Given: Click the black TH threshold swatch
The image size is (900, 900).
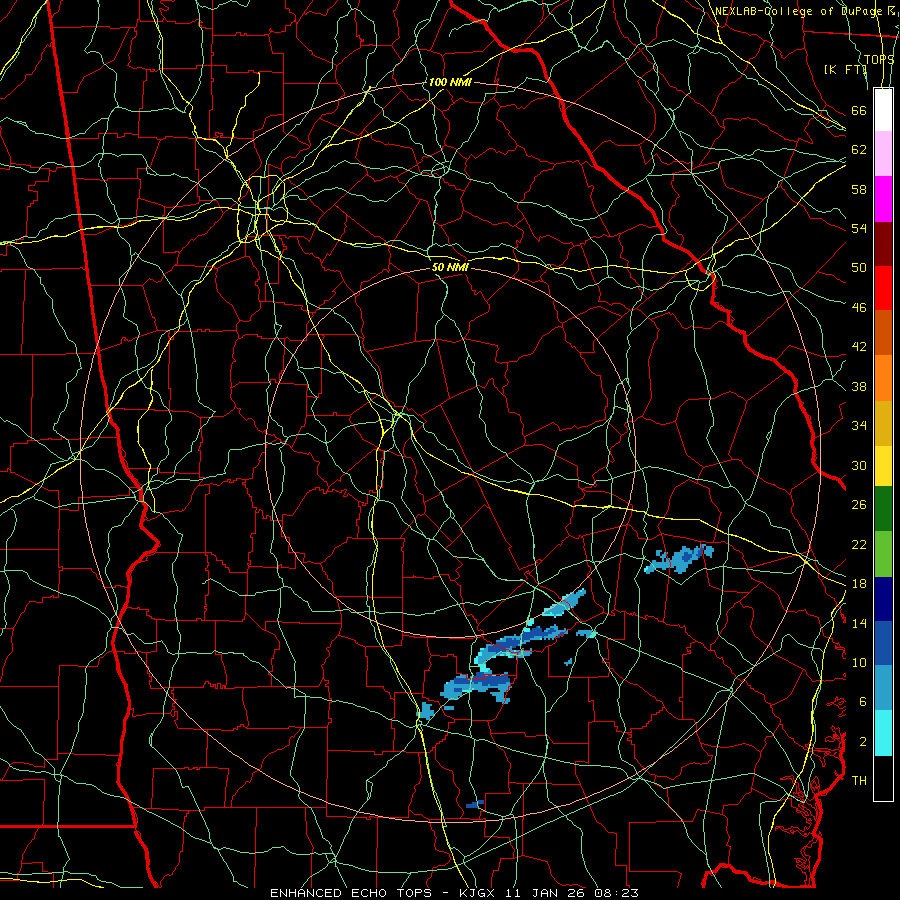Looking at the screenshot, I should [883, 778].
